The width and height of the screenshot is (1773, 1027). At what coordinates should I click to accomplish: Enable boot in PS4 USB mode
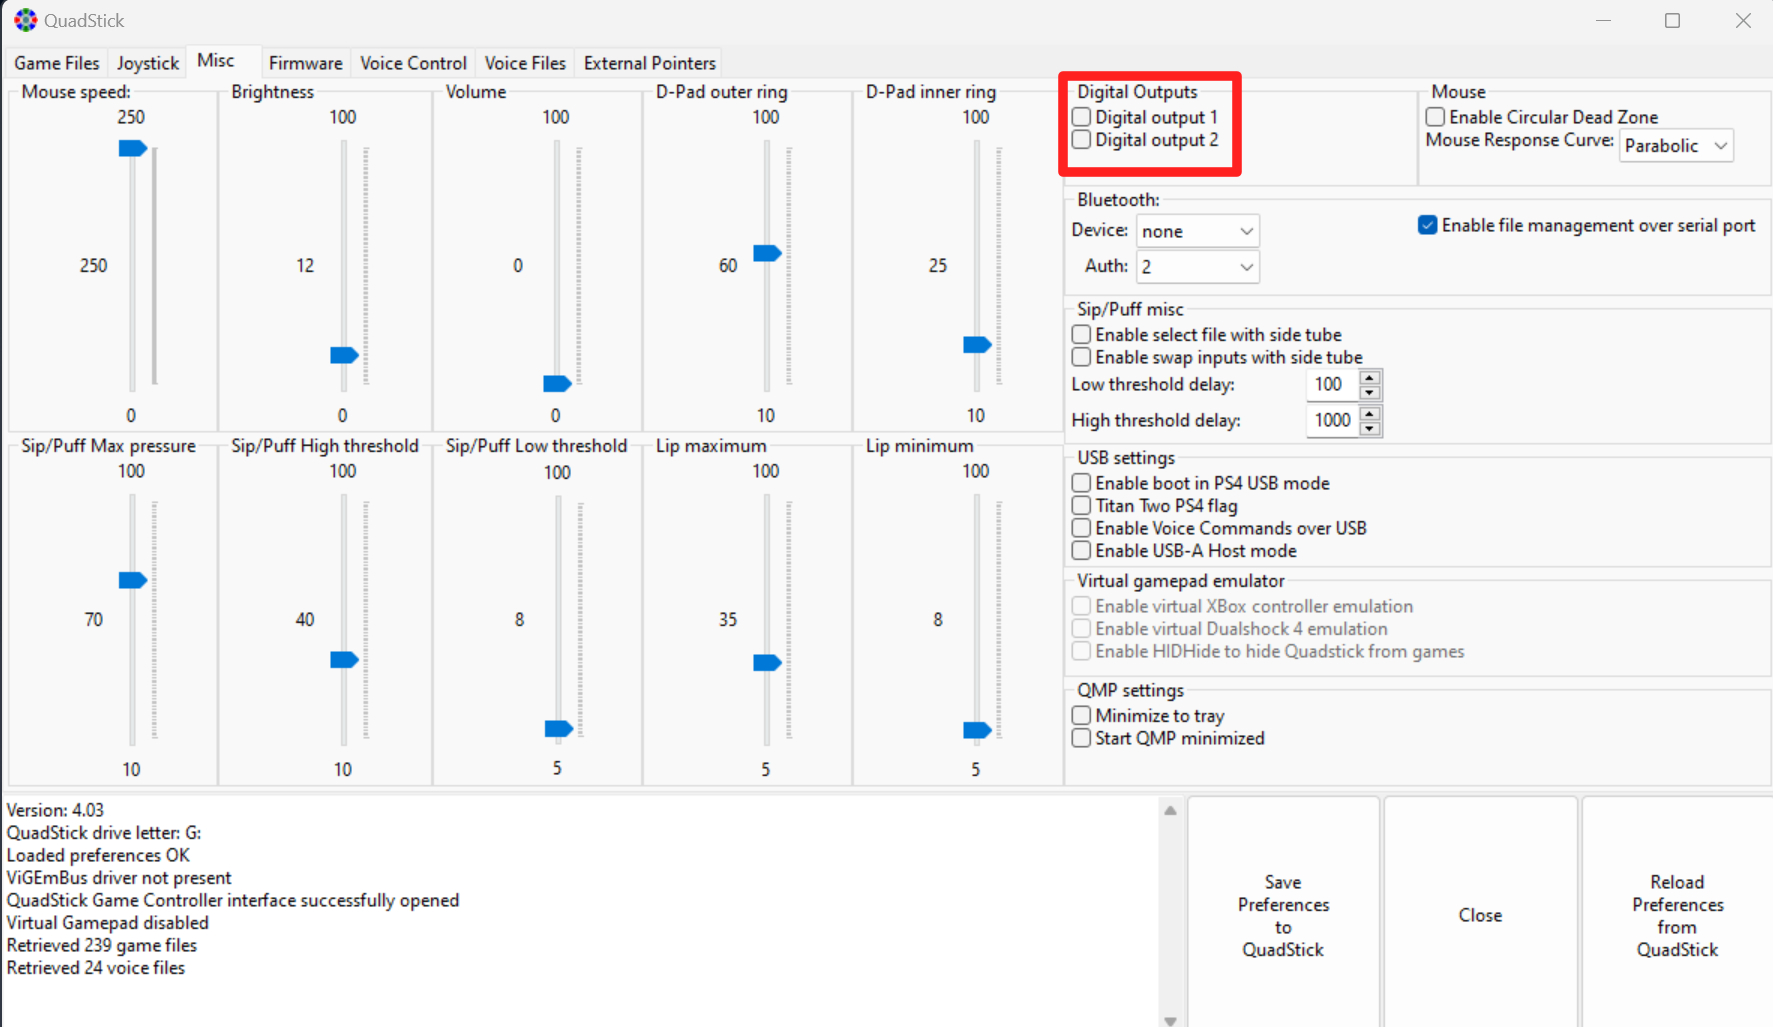(1081, 483)
